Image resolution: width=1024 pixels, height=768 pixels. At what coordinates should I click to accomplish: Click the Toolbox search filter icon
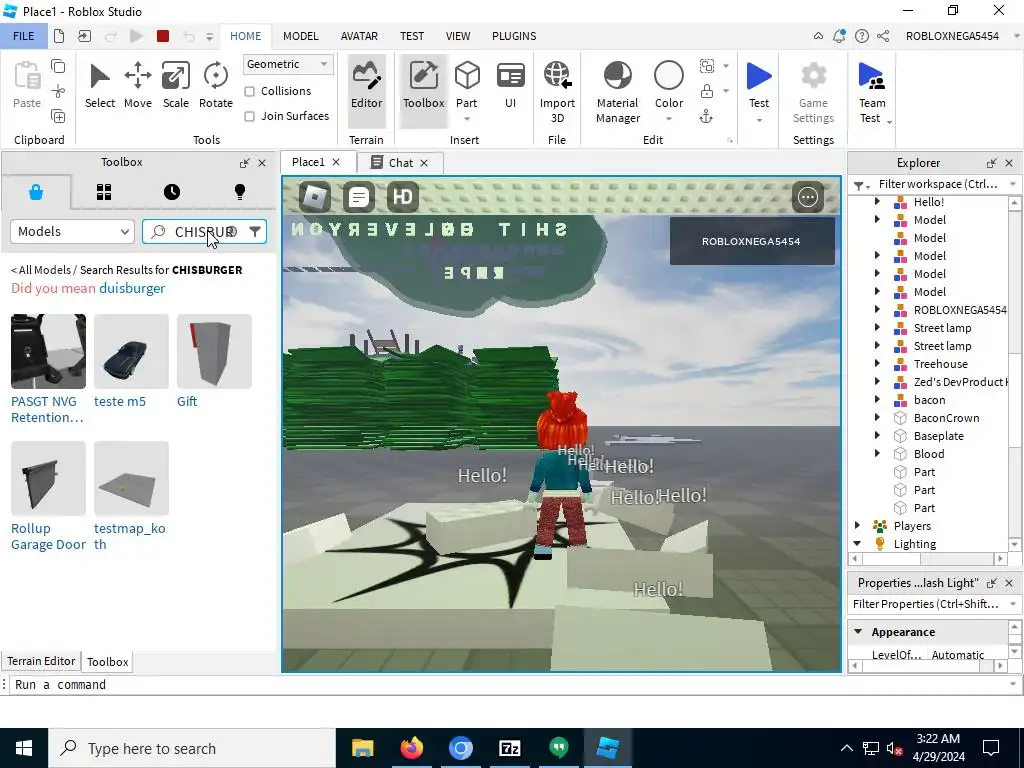[x=255, y=231]
